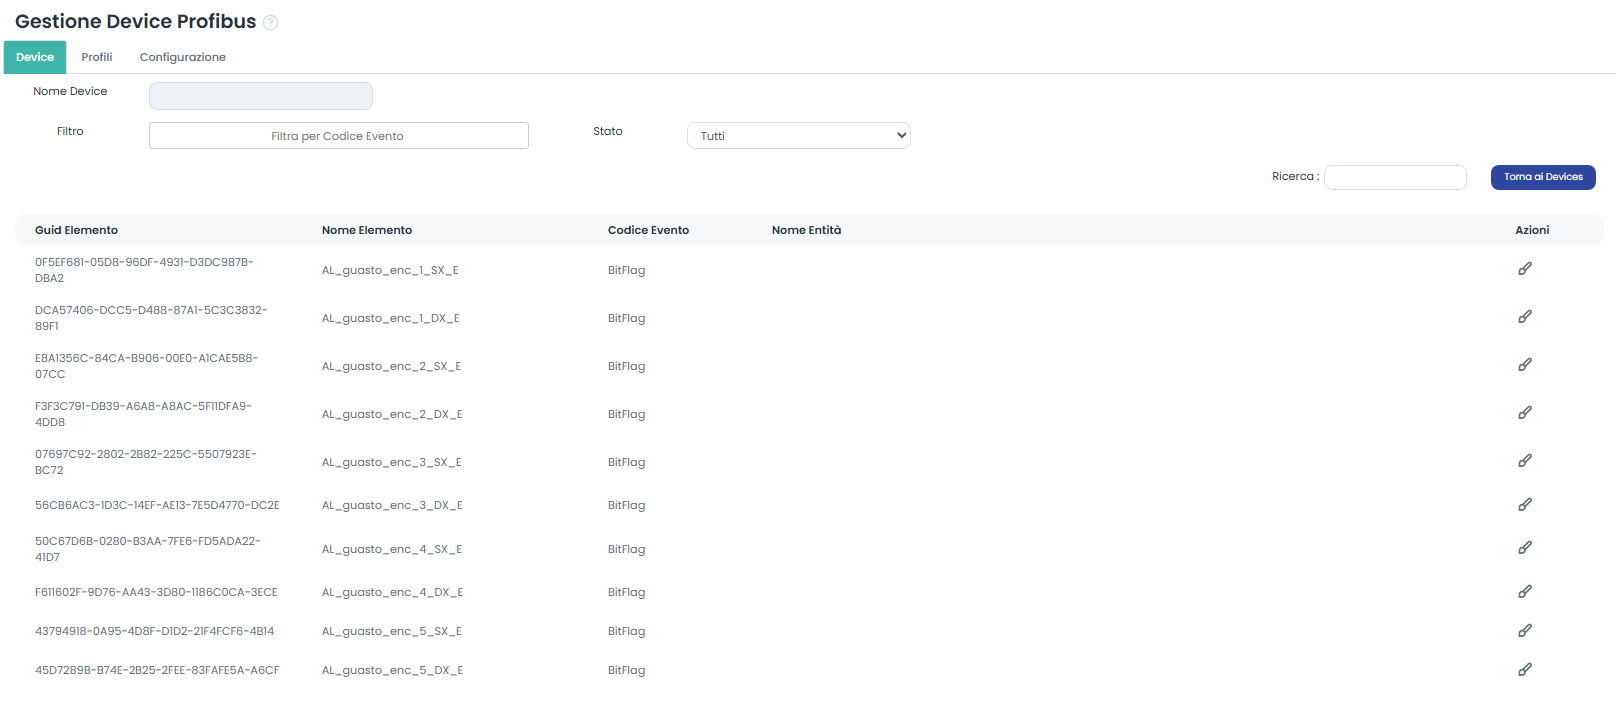The width and height of the screenshot is (1620, 705).
Task: Open edit action for AL_guasto_enc_3_DX_E
Action: (x=1524, y=505)
